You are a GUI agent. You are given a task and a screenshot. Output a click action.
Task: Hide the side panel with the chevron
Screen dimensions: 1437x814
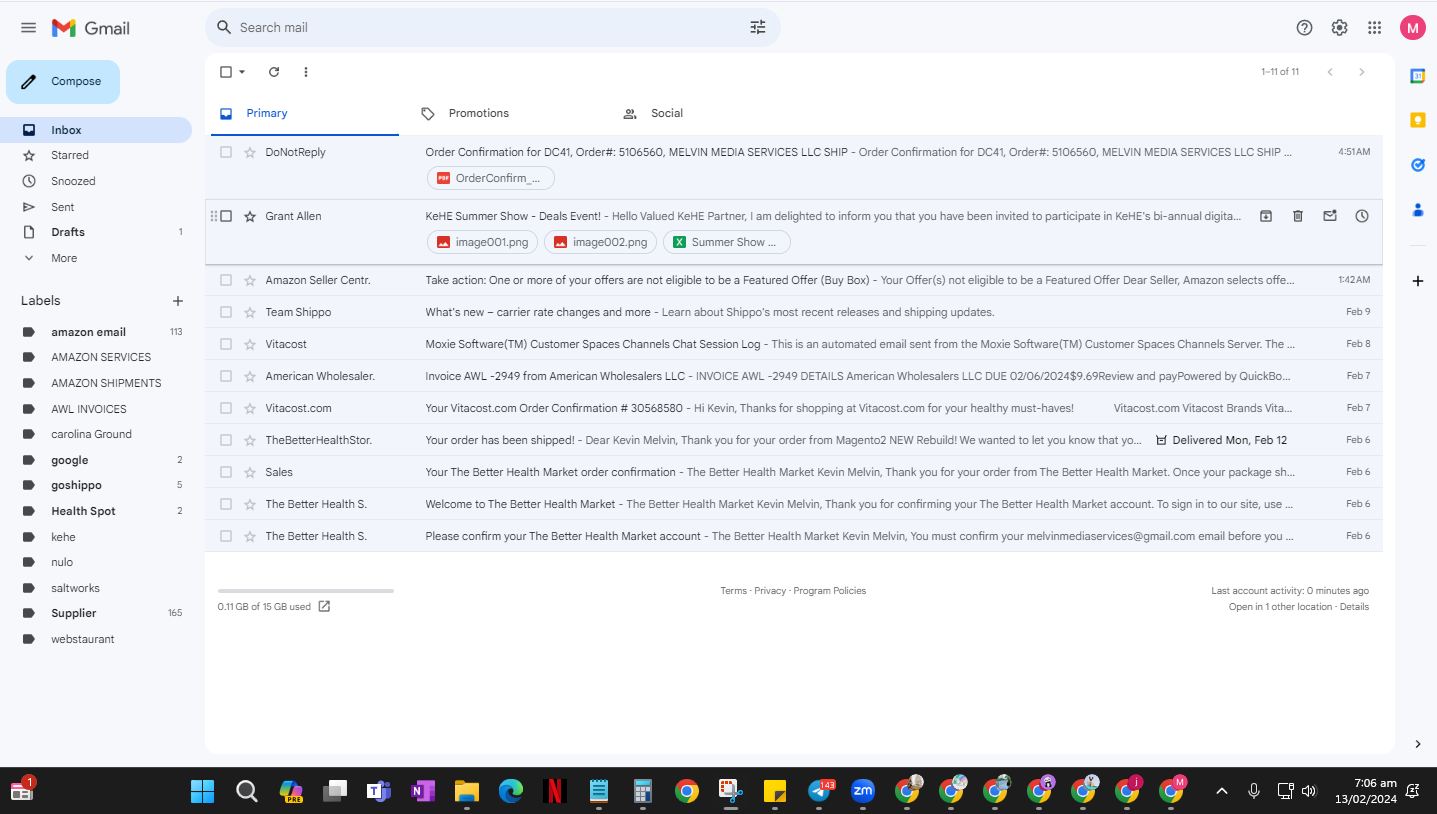click(x=1417, y=744)
